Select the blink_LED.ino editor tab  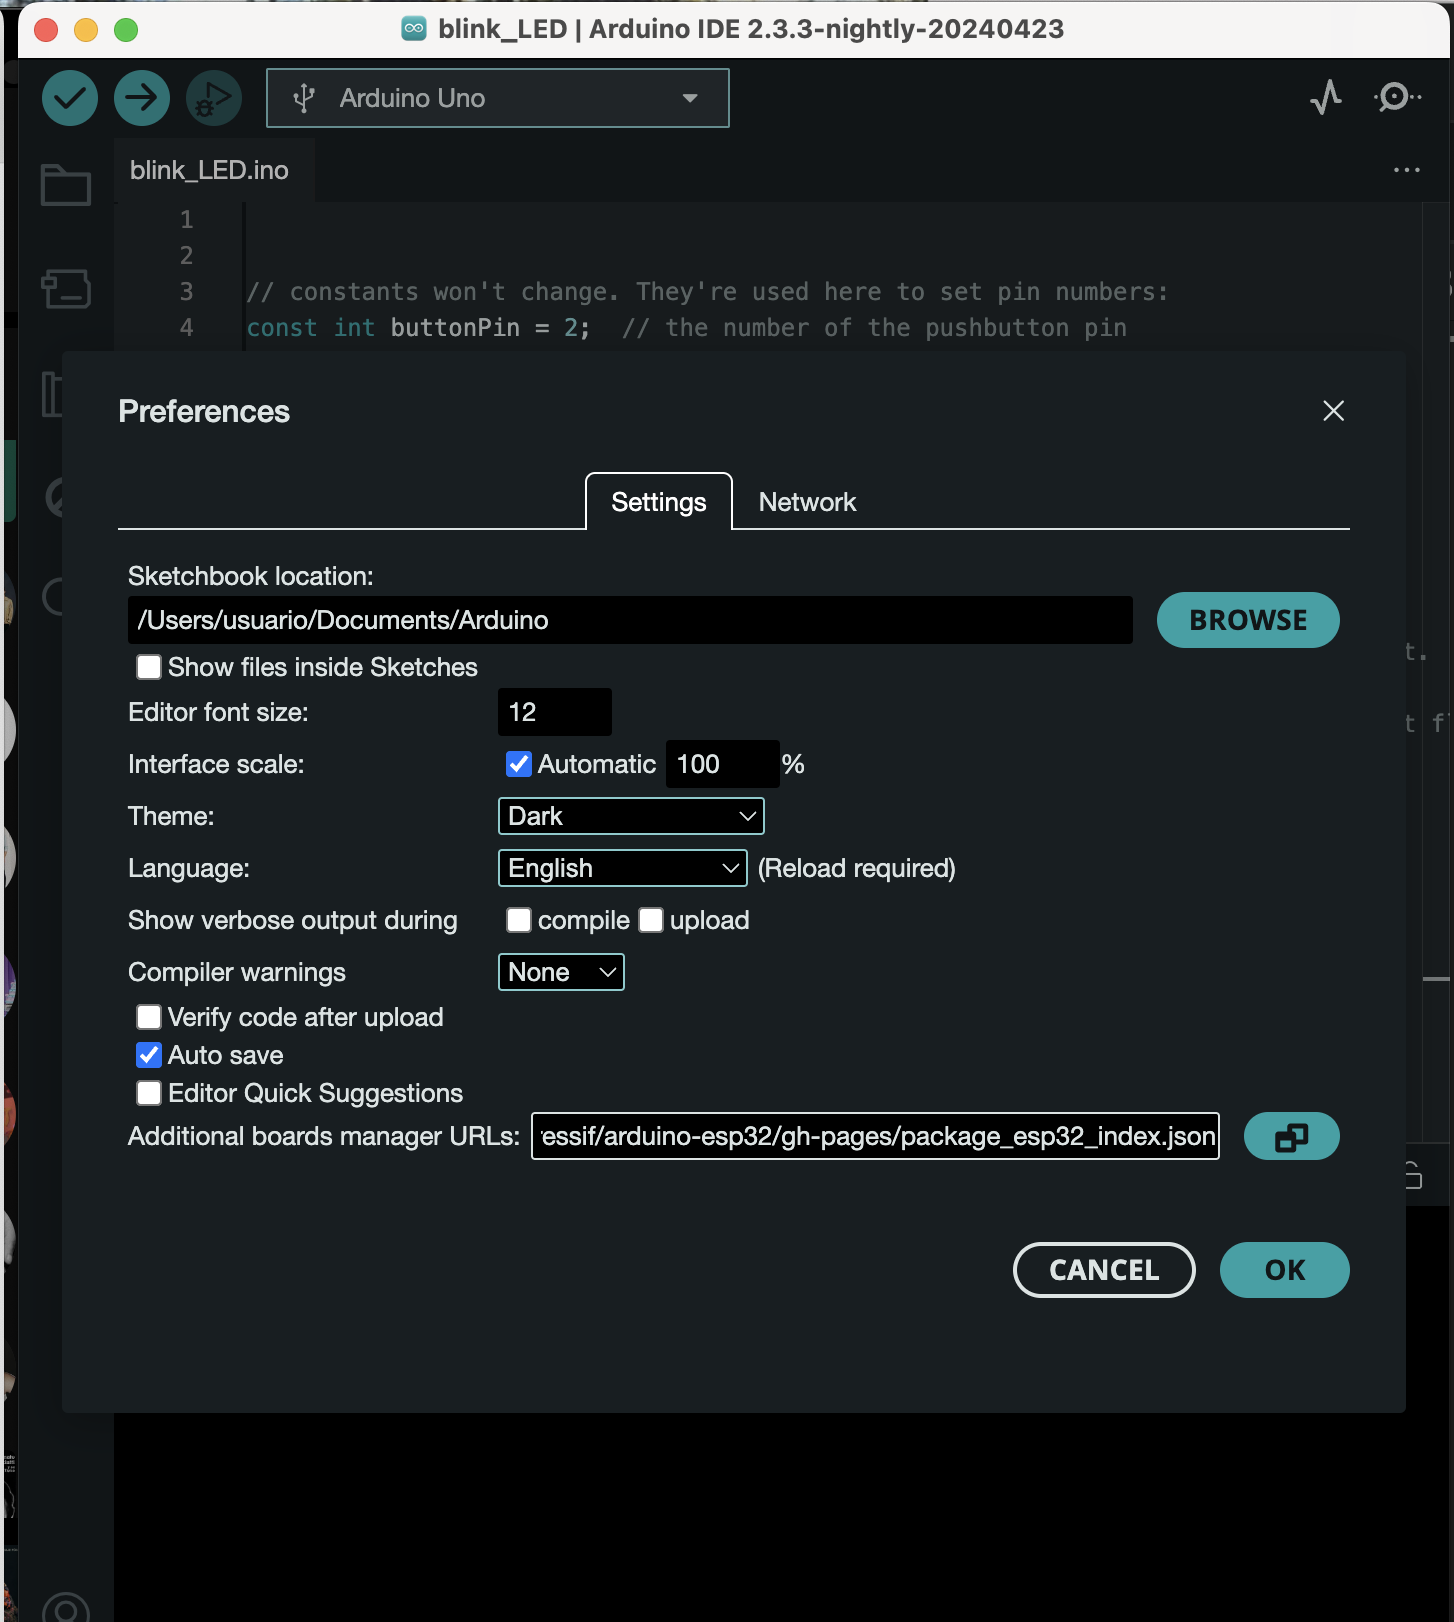(x=209, y=170)
